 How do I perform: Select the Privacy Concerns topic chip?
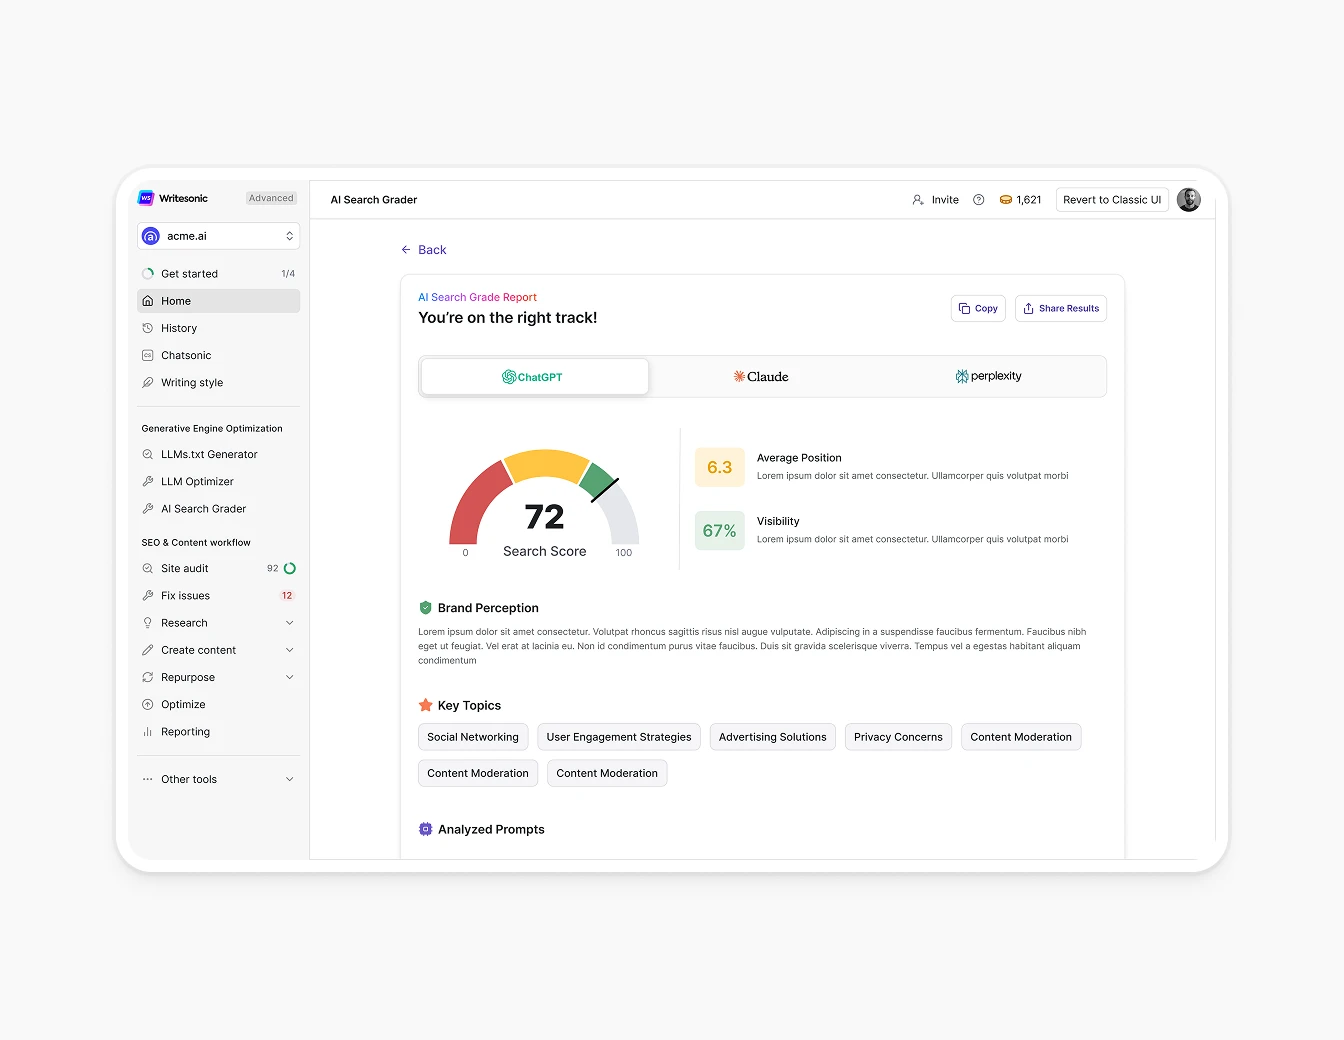(897, 737)
